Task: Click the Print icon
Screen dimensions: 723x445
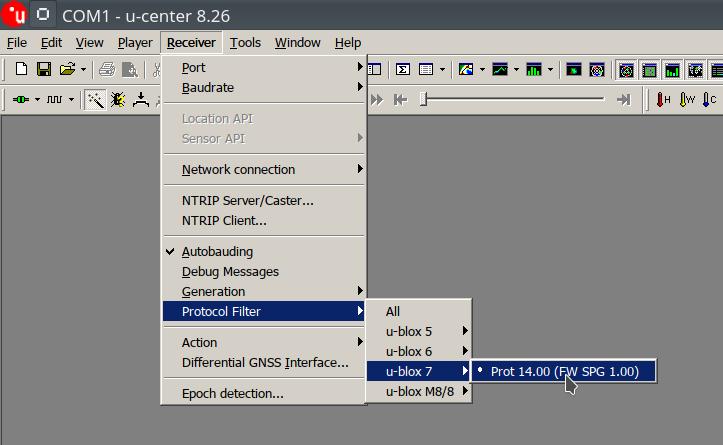Action: (107, 70)
